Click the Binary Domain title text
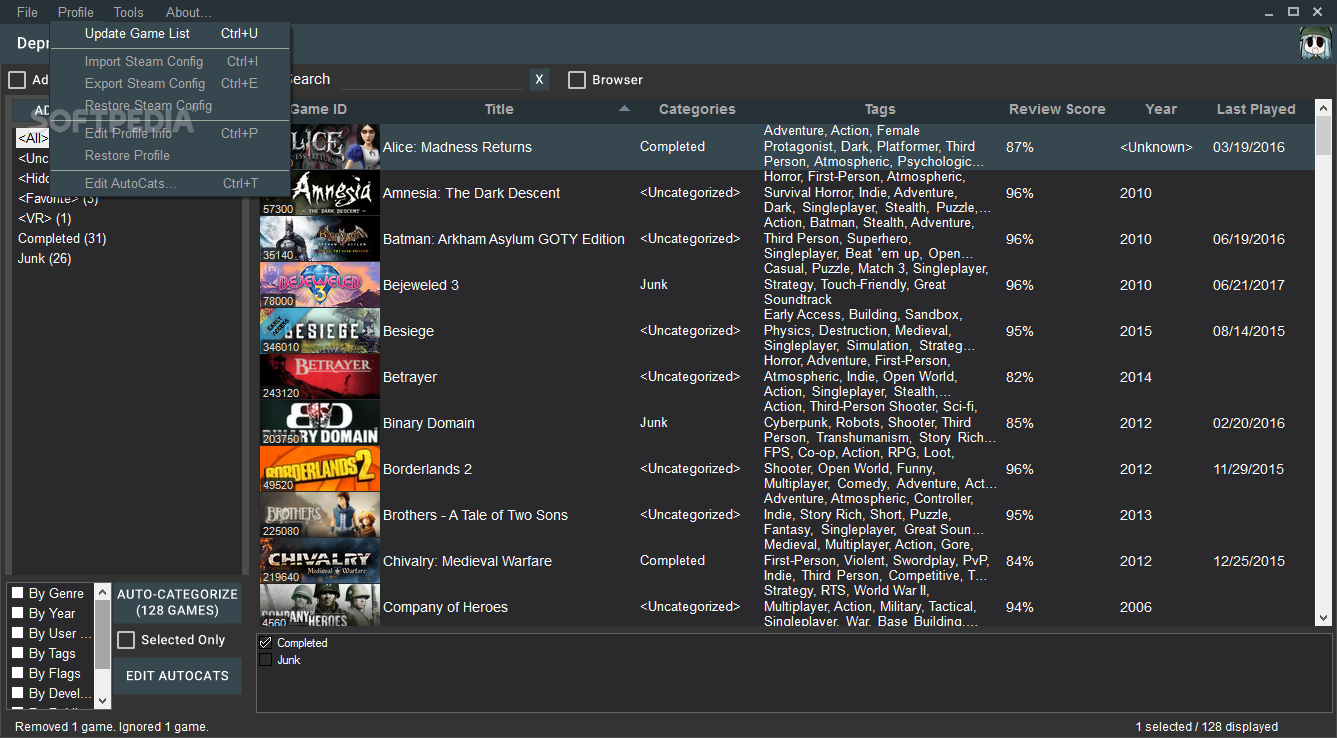1337x738 pixels. click(x=429, y=423)
